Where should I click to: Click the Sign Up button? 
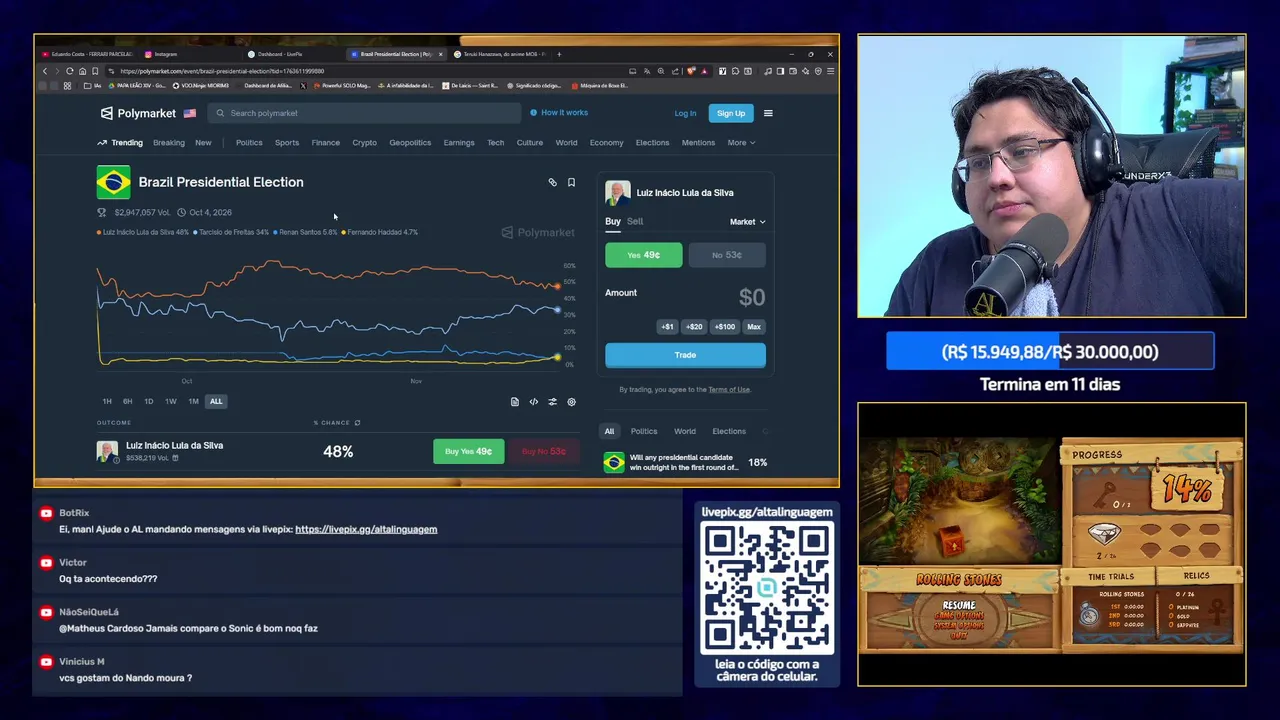click(x=731, y=113)
